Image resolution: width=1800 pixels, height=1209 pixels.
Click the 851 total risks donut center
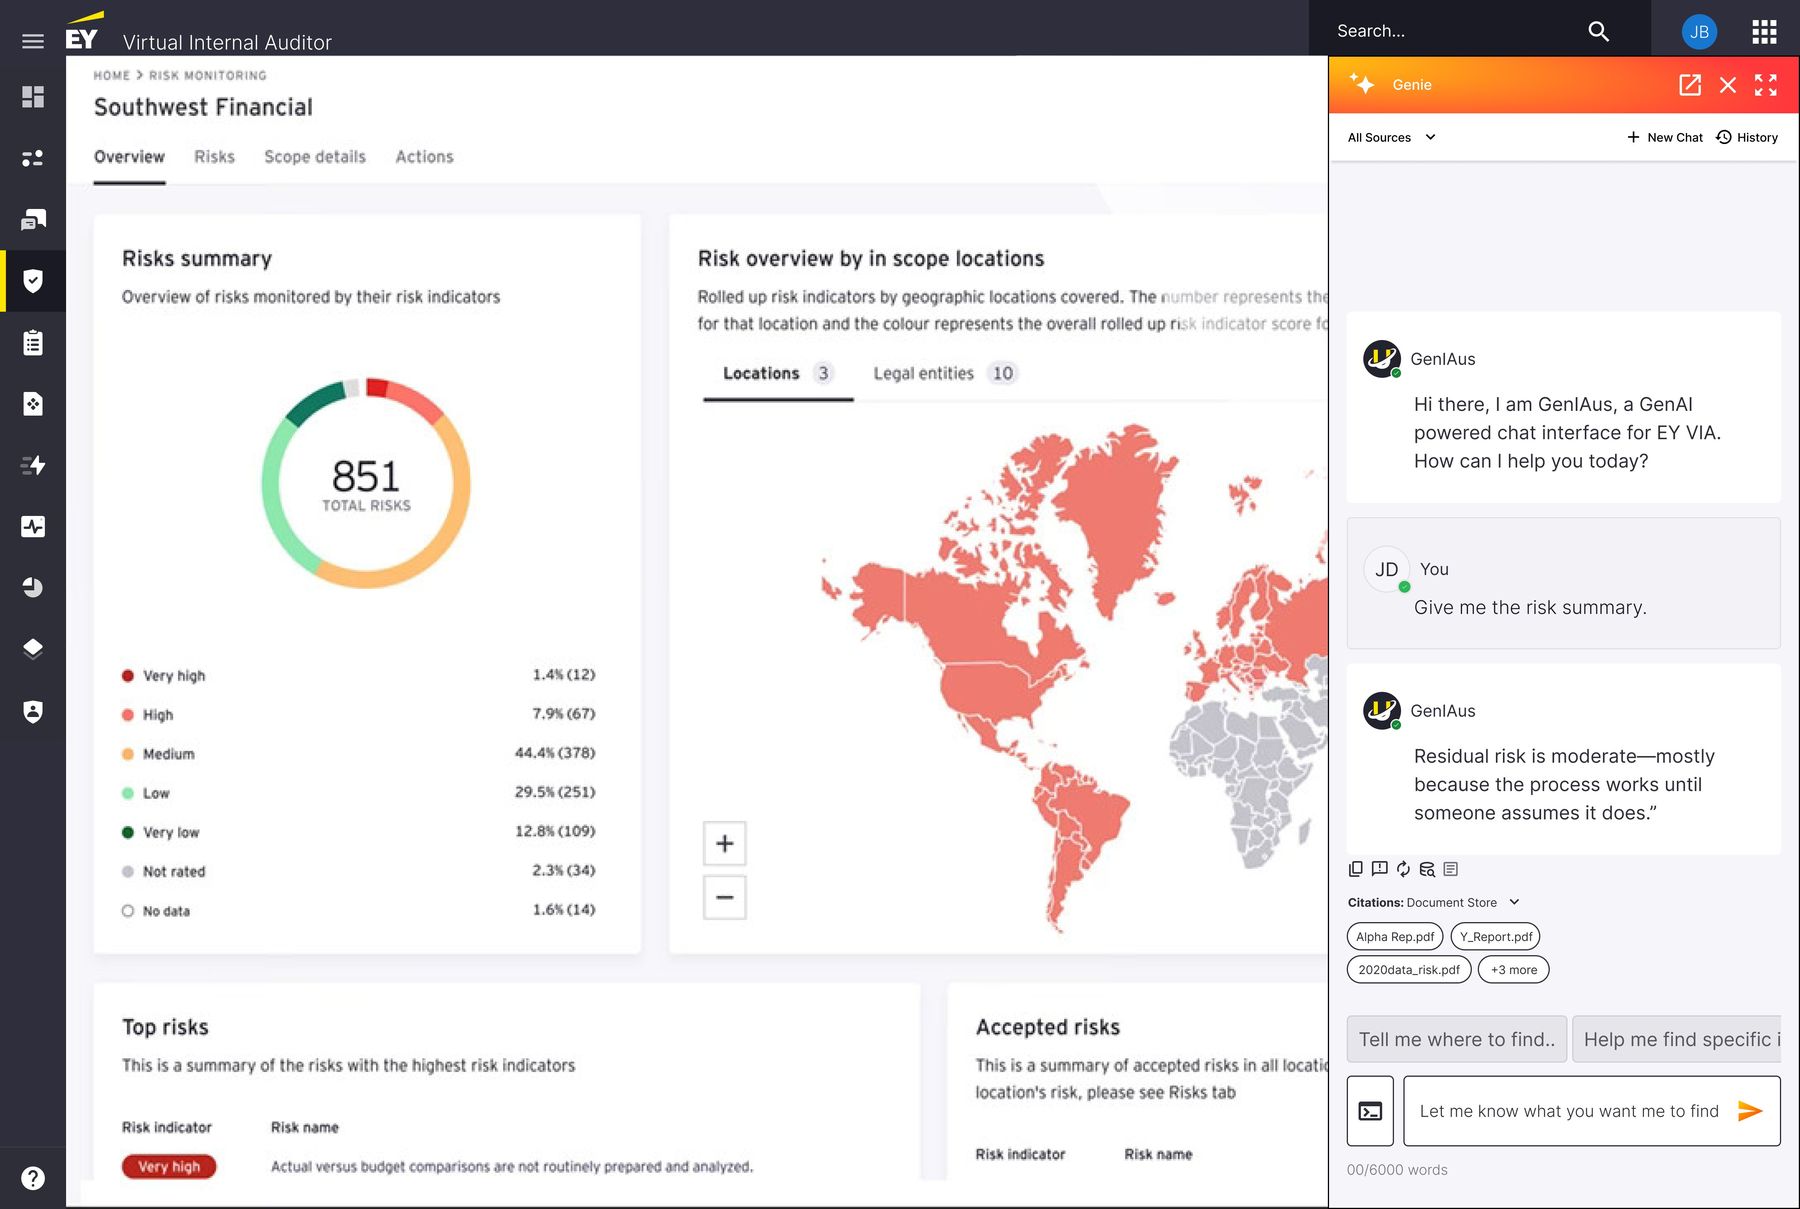(x=366, y=484)
